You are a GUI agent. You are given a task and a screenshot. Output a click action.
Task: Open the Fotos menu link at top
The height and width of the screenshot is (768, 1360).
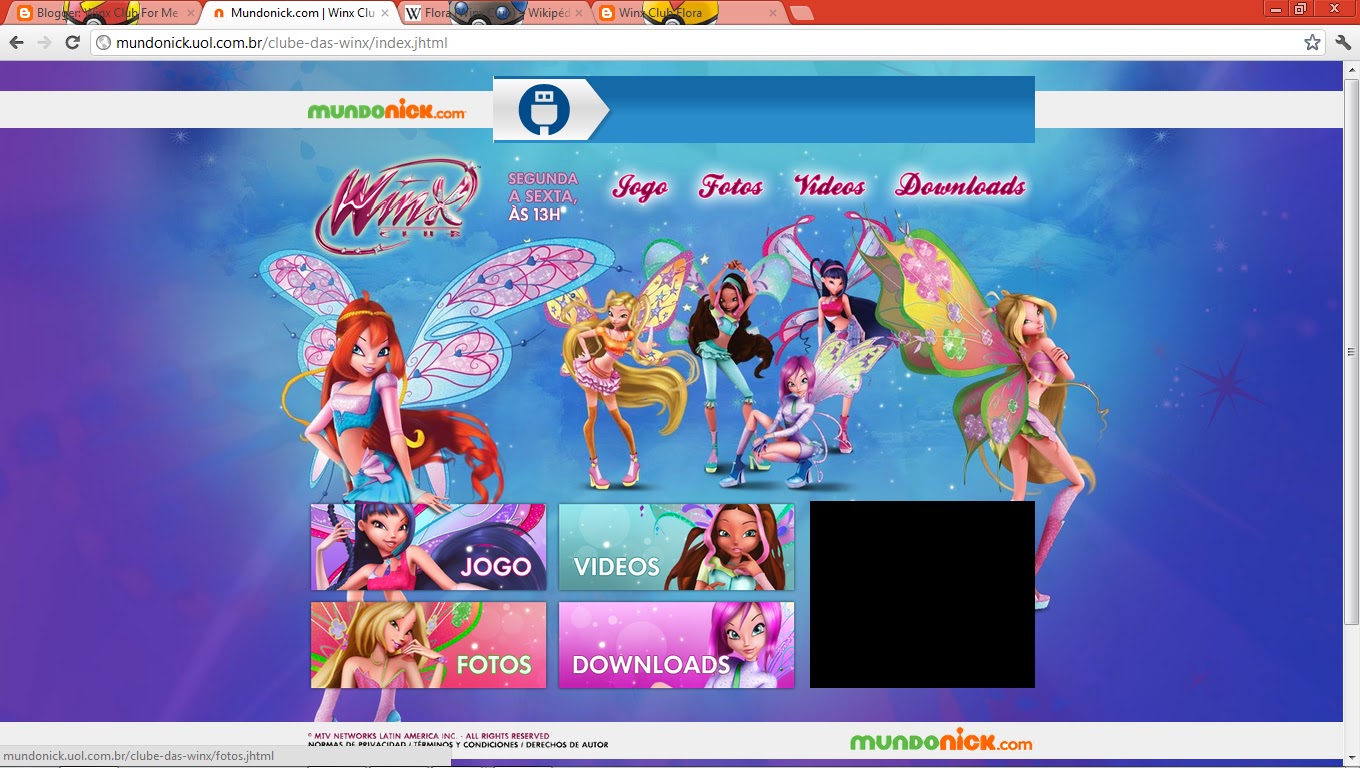[731, 186]
